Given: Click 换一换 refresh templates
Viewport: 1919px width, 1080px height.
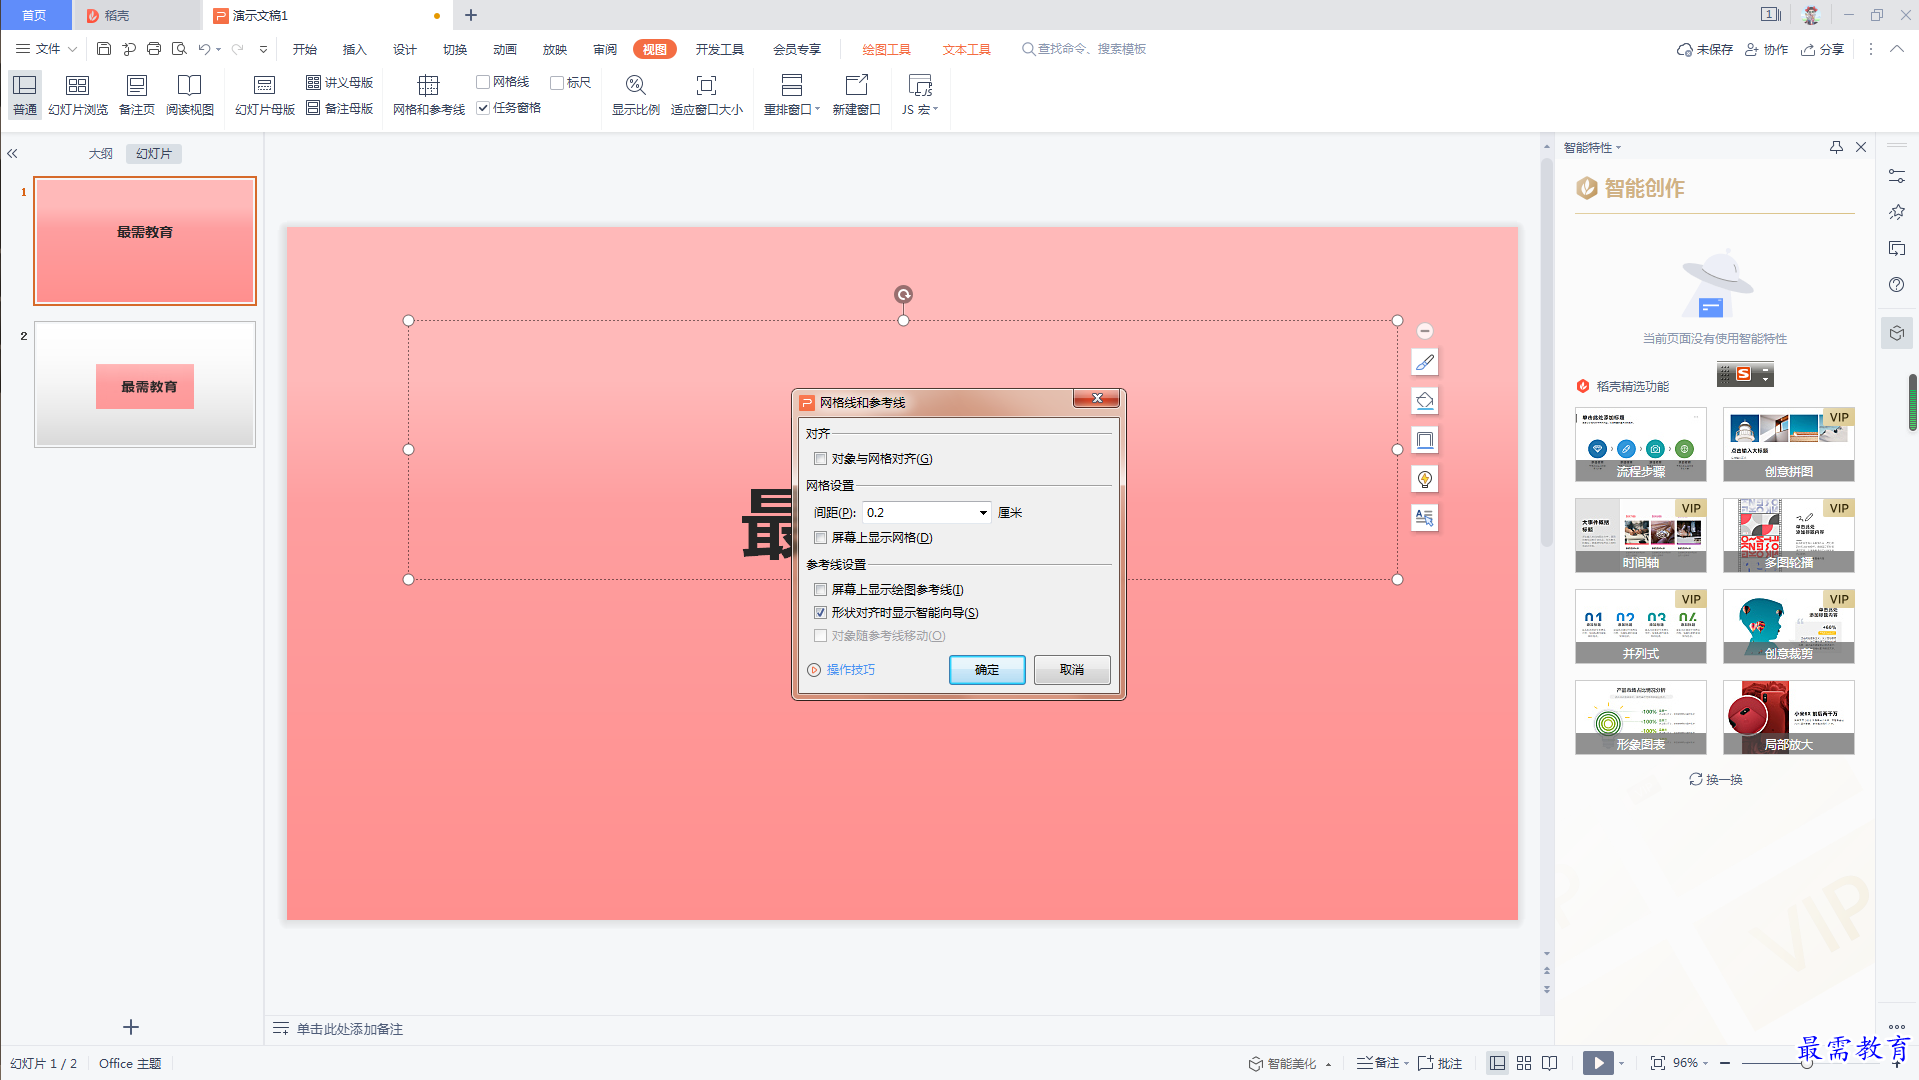Looking at the screenshot, I should 1716,779.
